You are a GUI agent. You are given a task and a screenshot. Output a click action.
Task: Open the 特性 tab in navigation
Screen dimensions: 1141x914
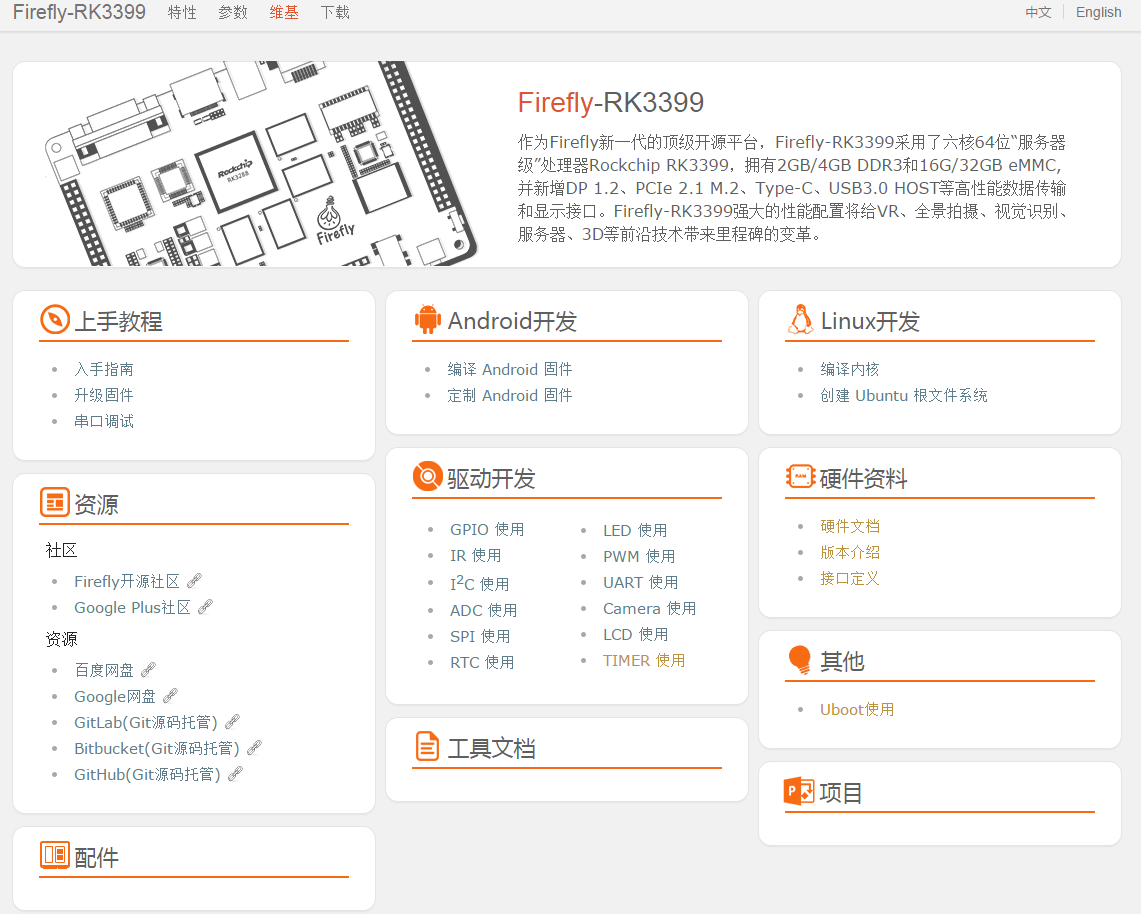click(x=182, y=12)
